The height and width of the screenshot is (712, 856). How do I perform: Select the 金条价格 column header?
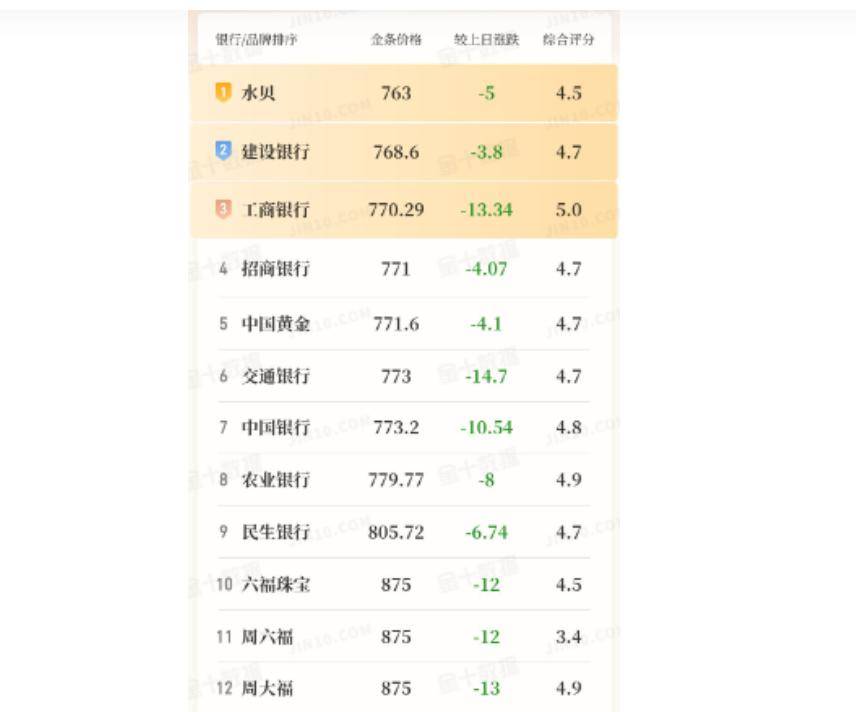pyautogui.click(x=396, y=39)
